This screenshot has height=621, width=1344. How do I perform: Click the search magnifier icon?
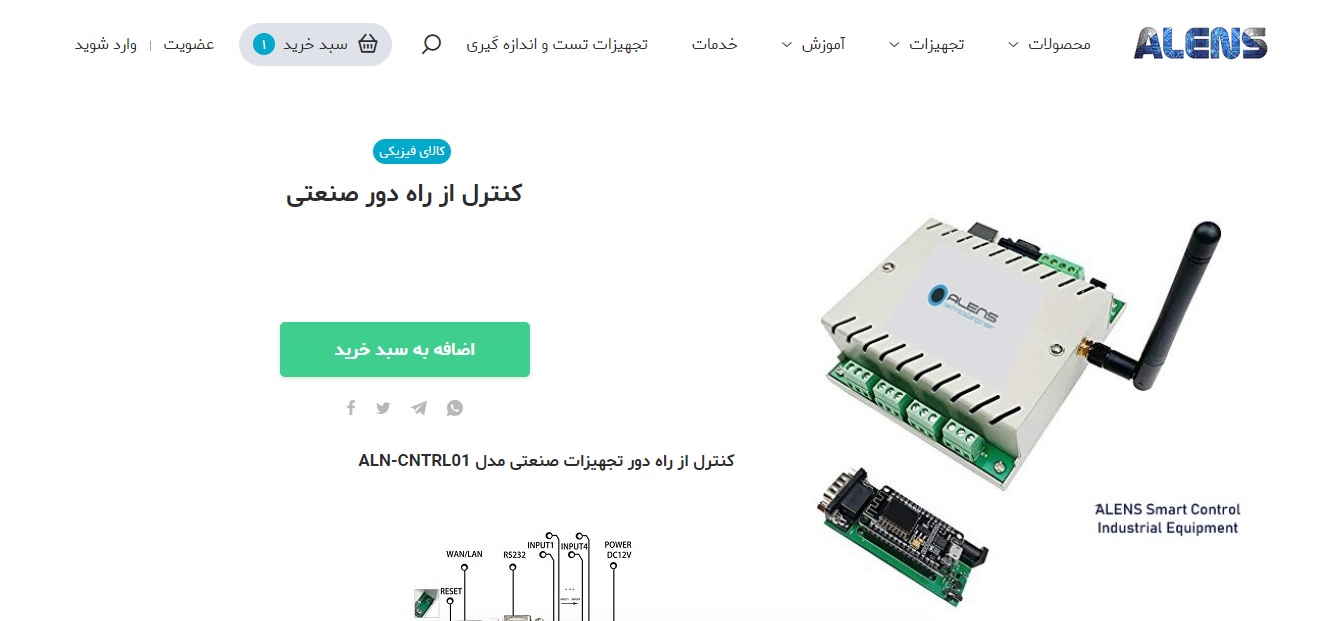[x=431, y=44]
